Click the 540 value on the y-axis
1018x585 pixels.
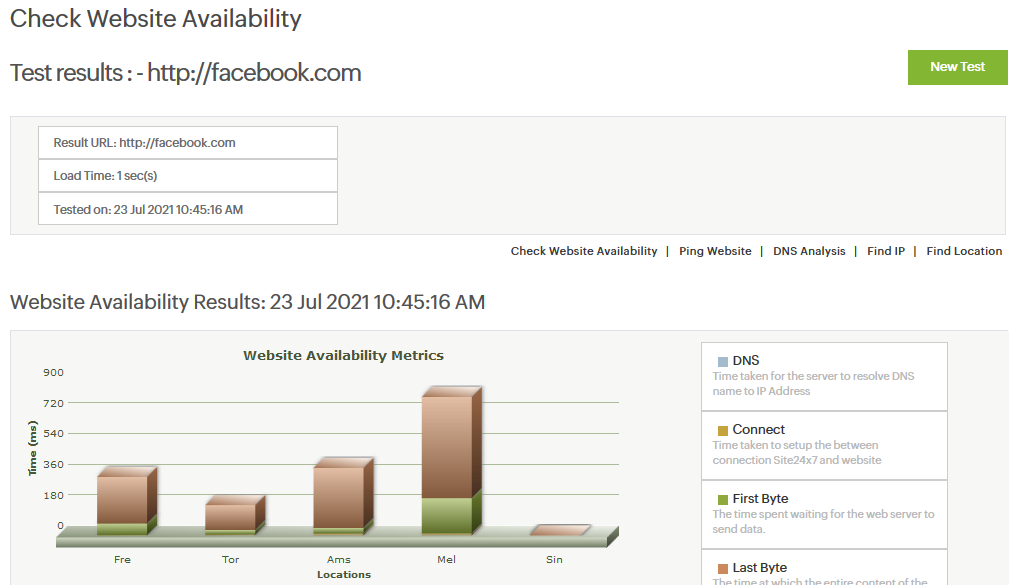pos(53,434)
